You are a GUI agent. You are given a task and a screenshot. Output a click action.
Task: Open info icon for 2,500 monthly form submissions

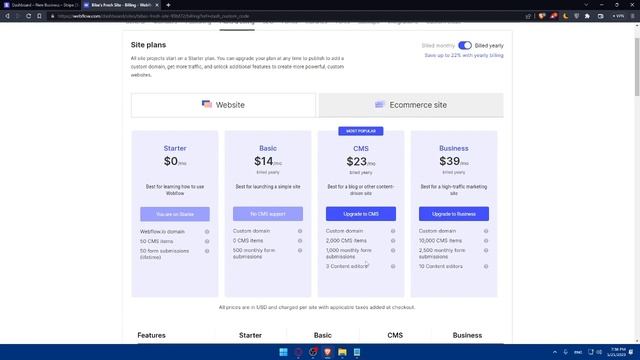point(486,251)
